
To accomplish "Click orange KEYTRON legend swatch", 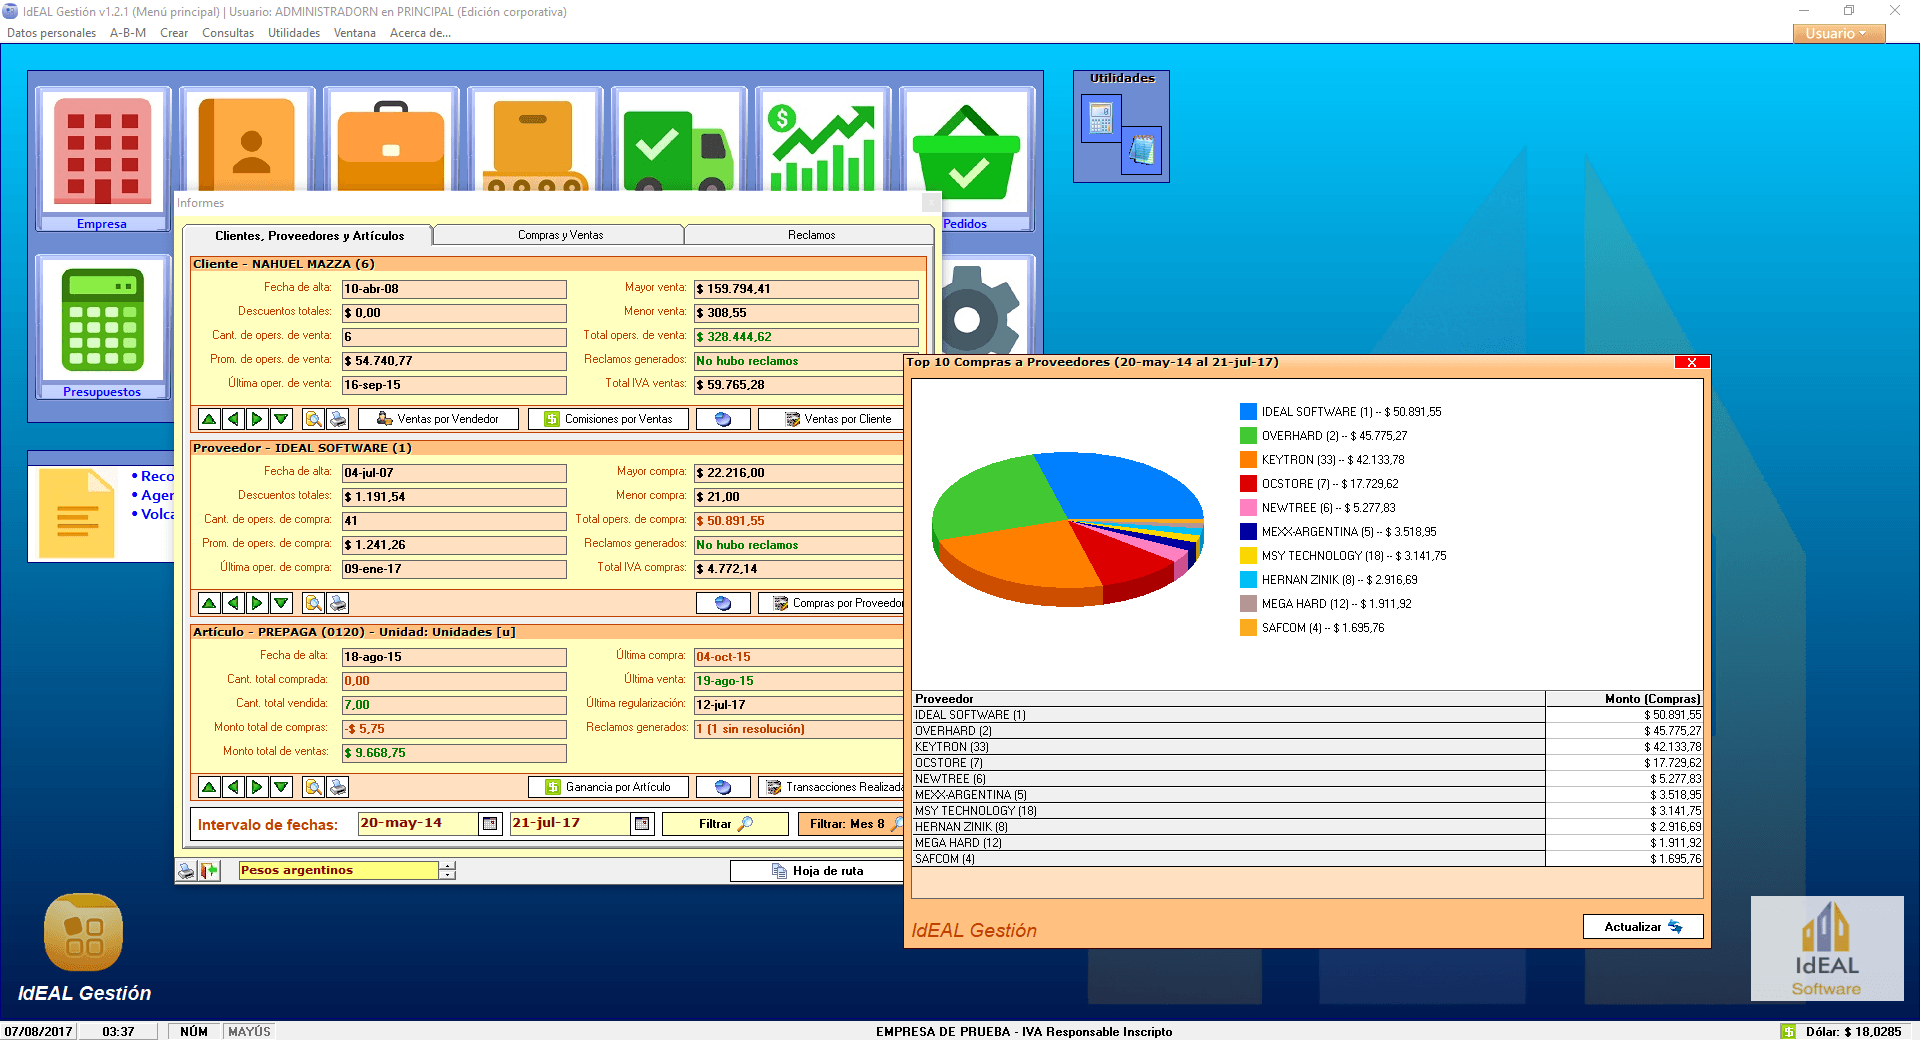I will pyautogui.click(x=1248, y=460).
